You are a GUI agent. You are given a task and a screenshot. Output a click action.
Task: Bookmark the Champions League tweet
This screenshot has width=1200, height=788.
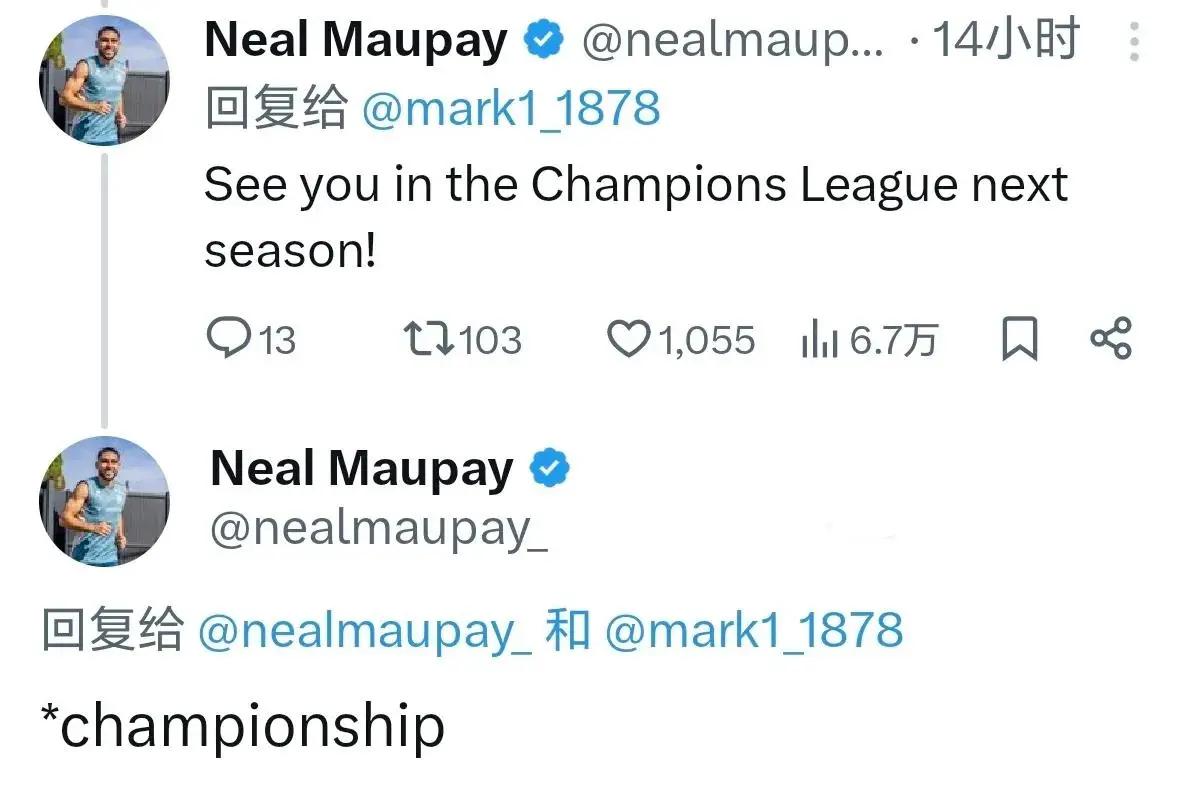pos(1019,340)
